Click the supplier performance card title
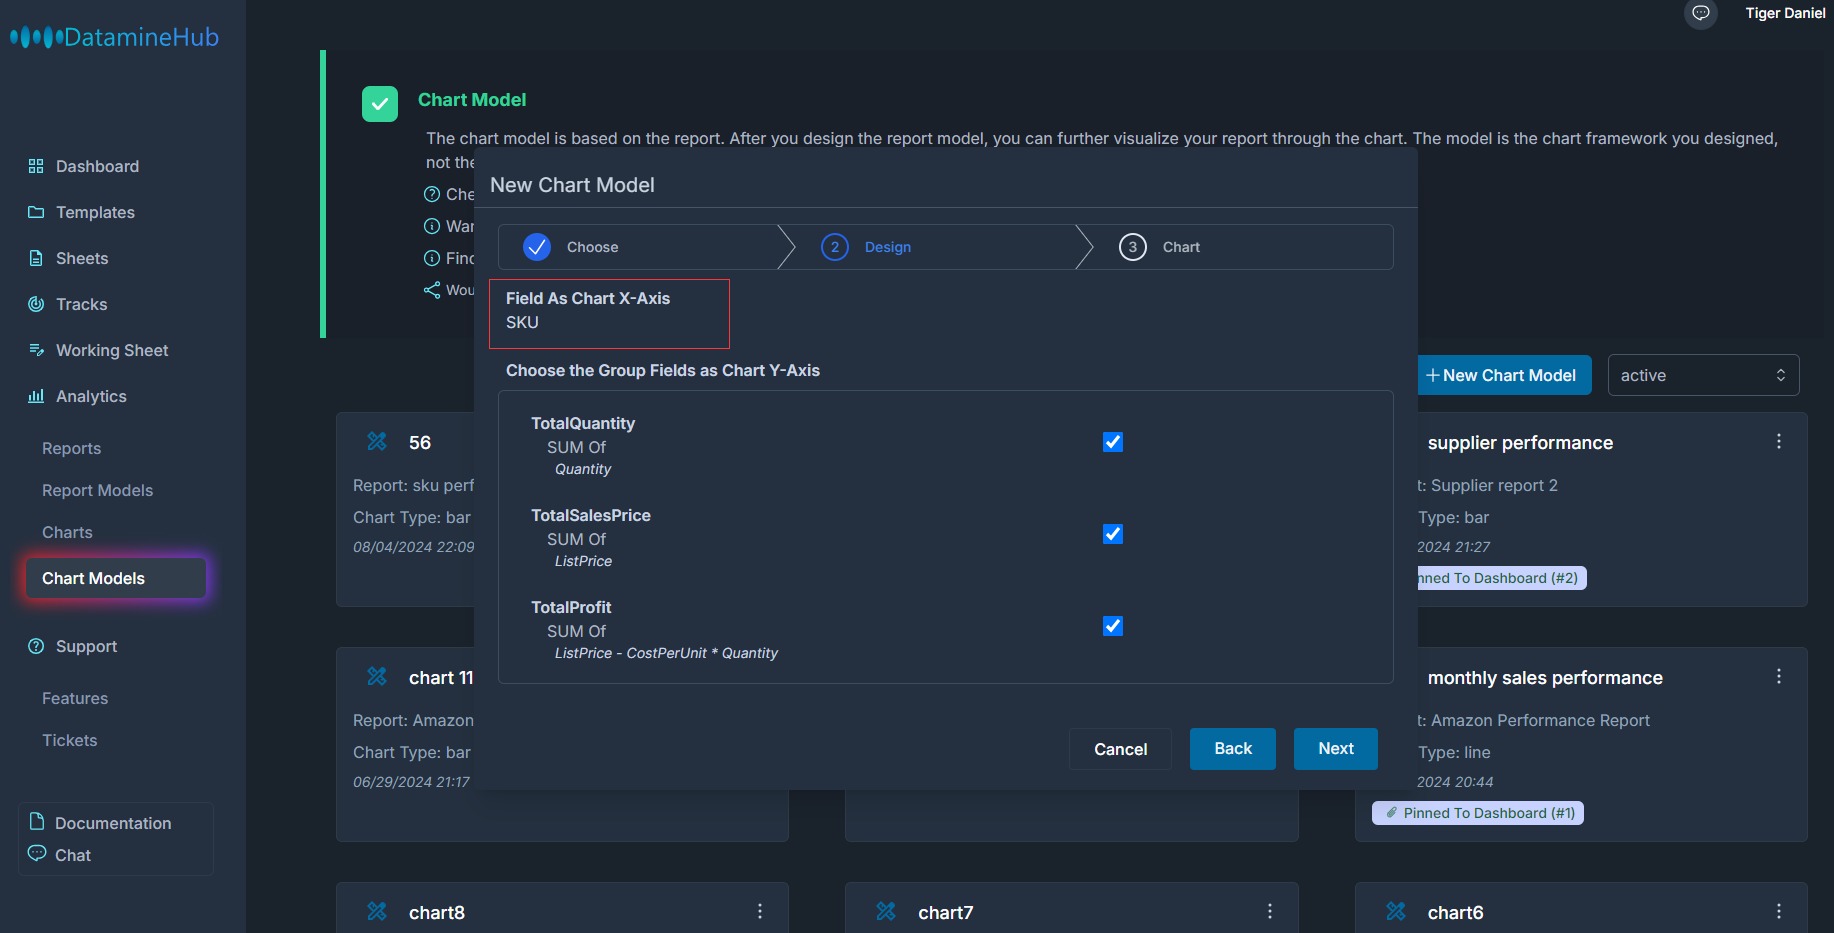 tap(1520, 443)
